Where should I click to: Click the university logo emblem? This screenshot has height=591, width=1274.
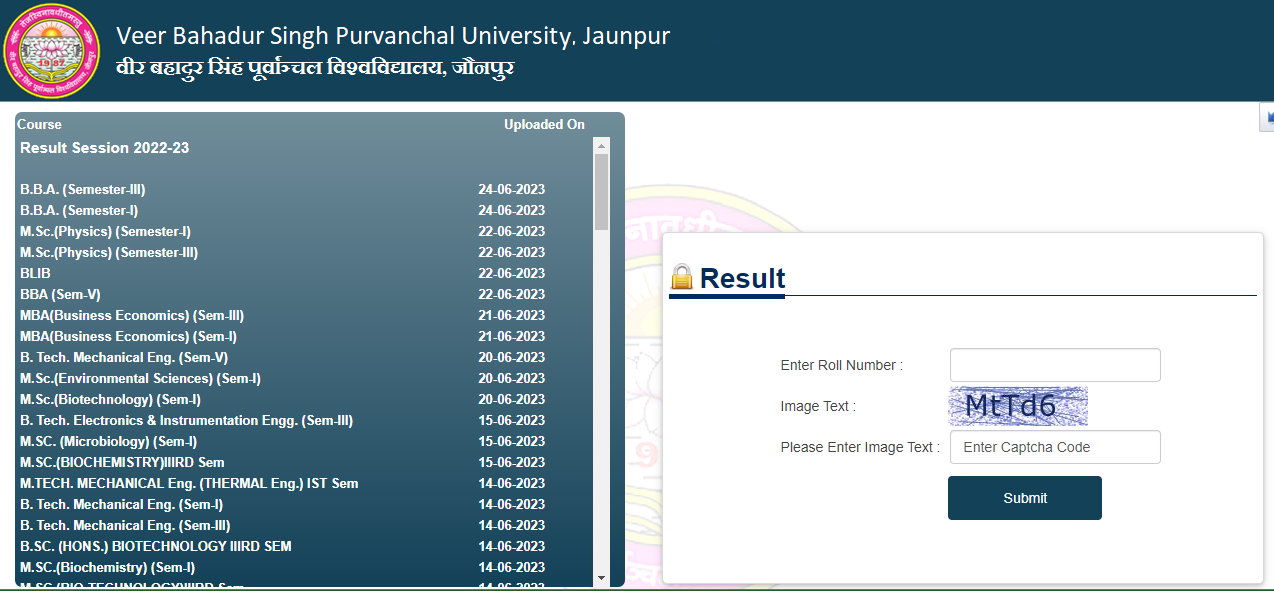(52, 50)
